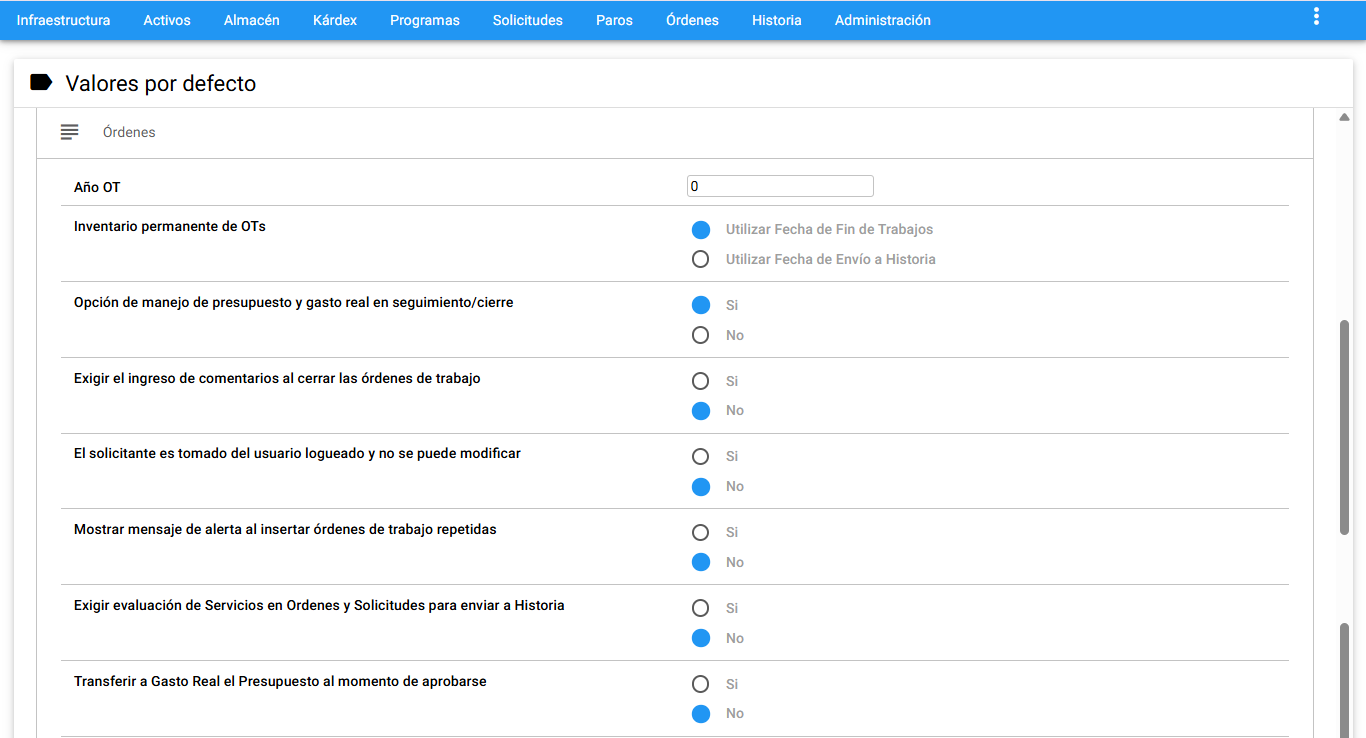Click the Exigir evaluación de Servicios label
Image resolution: width=1366 pixels, height=738 pixels.
[319, 606]
